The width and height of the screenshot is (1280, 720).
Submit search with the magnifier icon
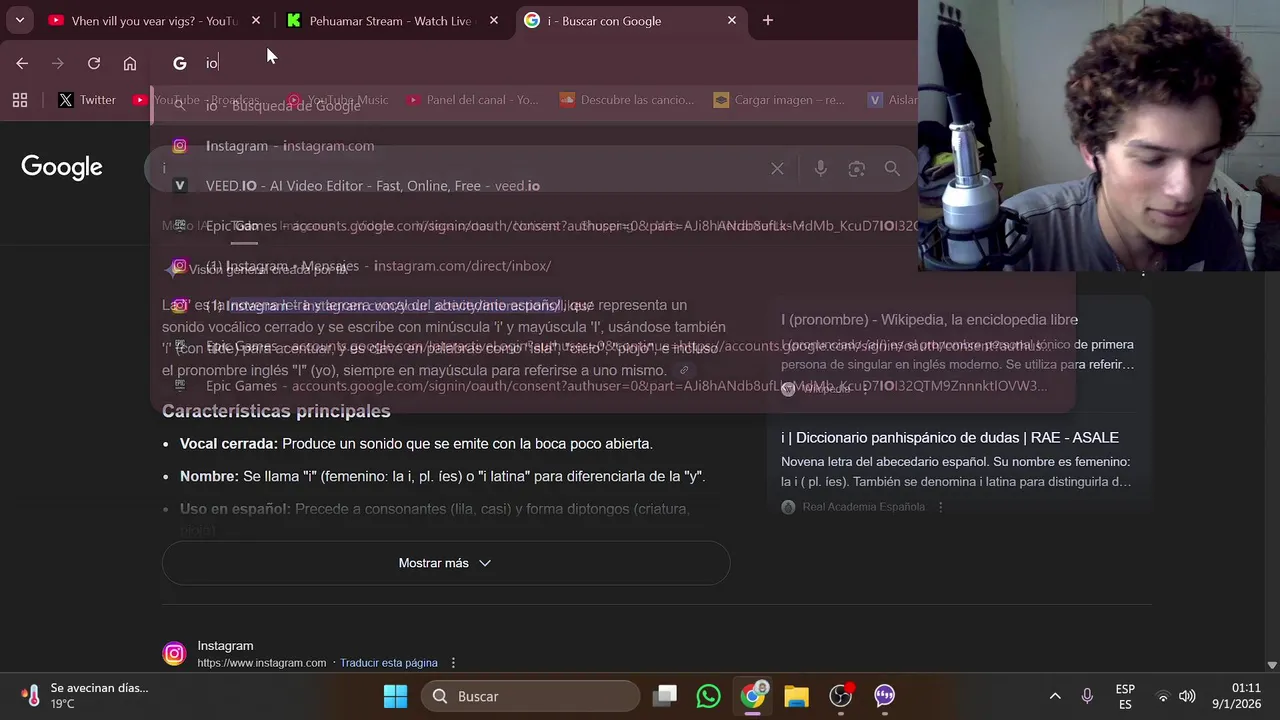click(x=892, y=169)
